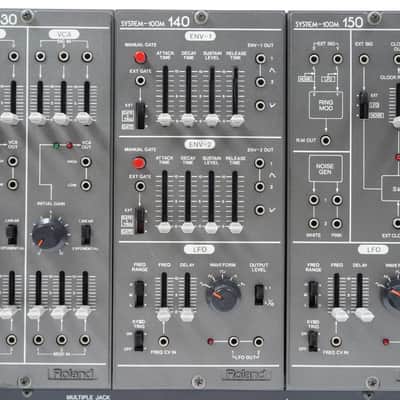The height and width of the screenshot is (400, 400).
Task: Click the ENV-1 inverted output jack
Action: [x=260, y=105]
